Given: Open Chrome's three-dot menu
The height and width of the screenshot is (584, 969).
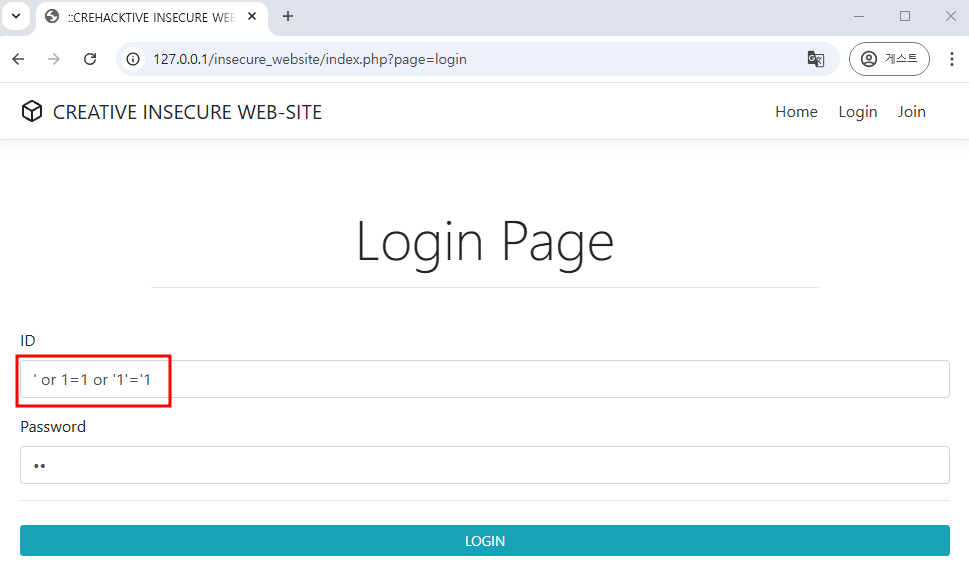Looking at the screenshot, I should [x=952, y=59].
